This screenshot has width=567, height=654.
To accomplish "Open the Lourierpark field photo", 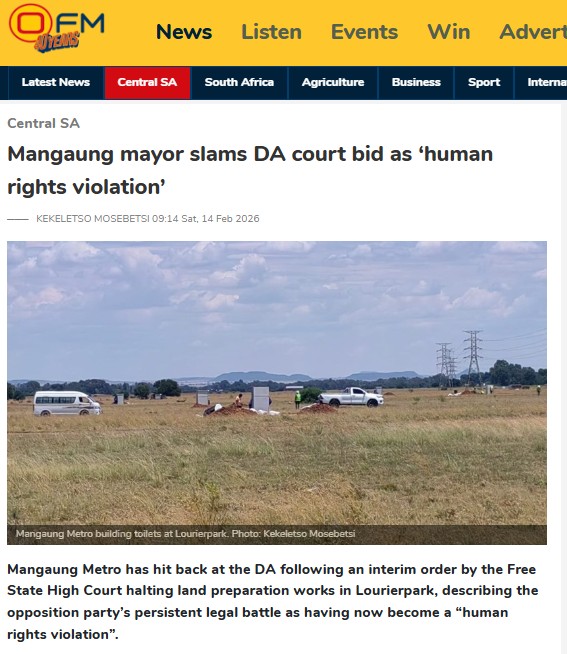I will [x=277, y=384].
